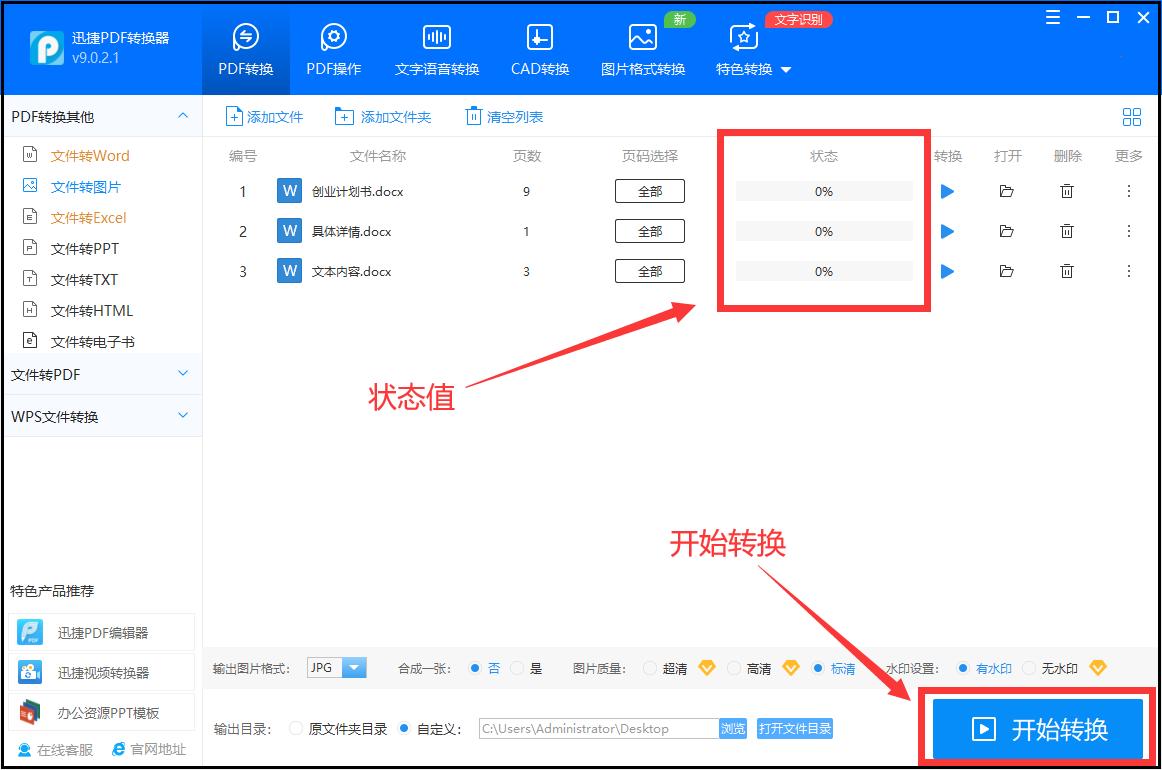Switch to the CAD转换 tab

pos(538,47)
